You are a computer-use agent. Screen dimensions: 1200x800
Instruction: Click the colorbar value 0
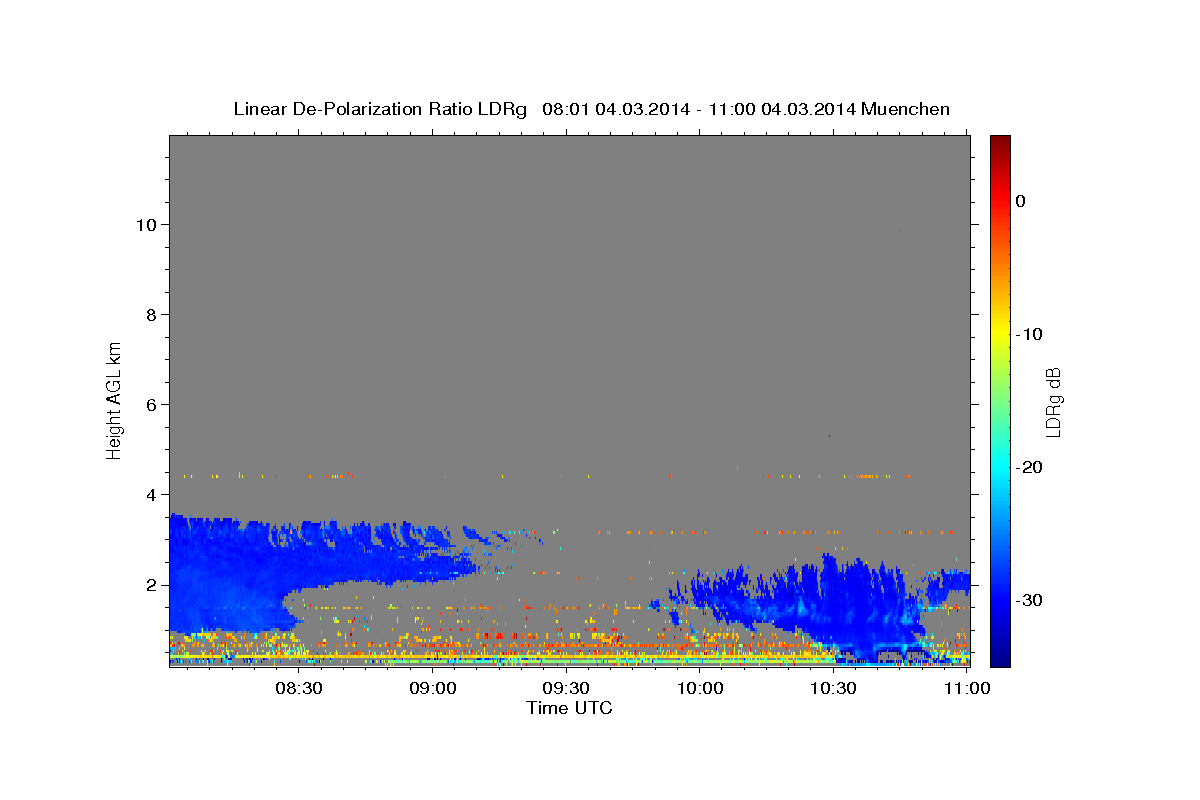point(1021,201)
